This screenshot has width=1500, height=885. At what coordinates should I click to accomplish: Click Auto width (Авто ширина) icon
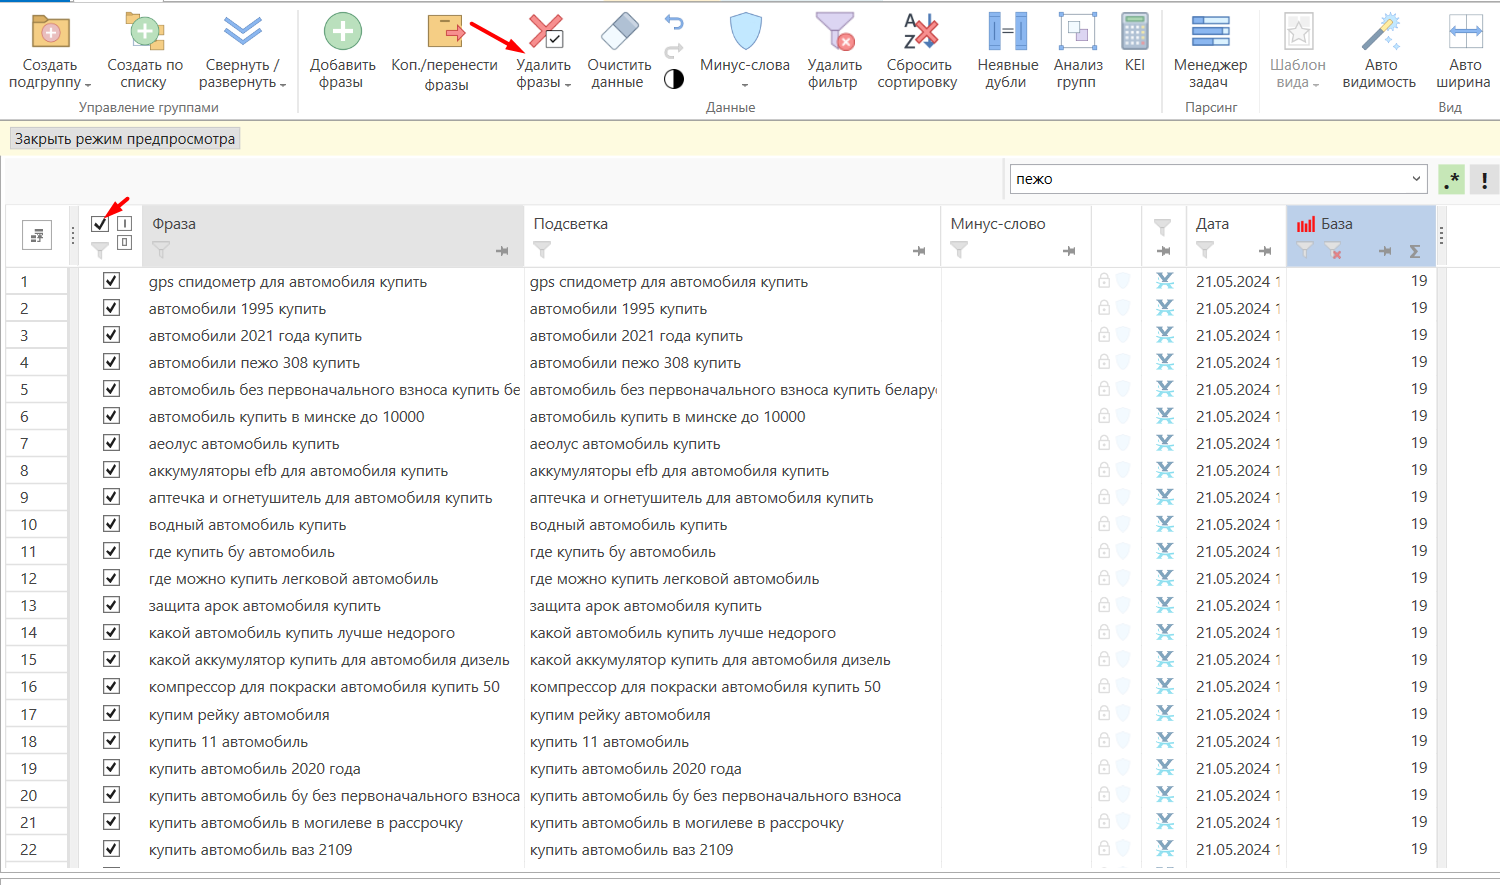[x=1465, y=31]
